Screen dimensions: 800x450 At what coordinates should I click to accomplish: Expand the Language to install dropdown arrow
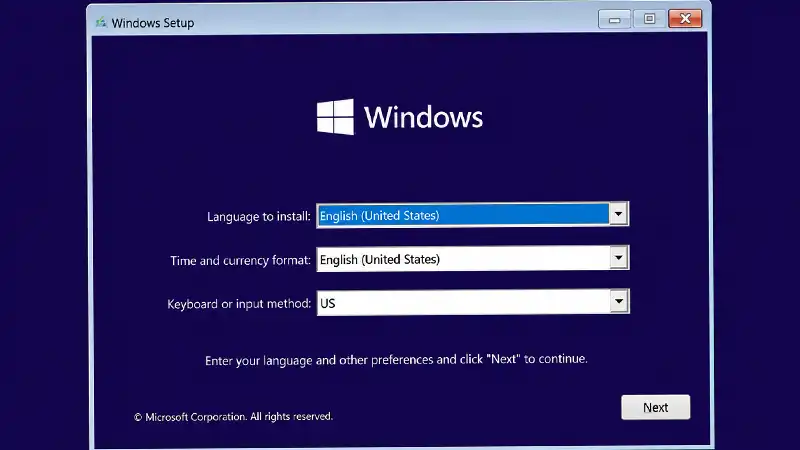(618, 214)
